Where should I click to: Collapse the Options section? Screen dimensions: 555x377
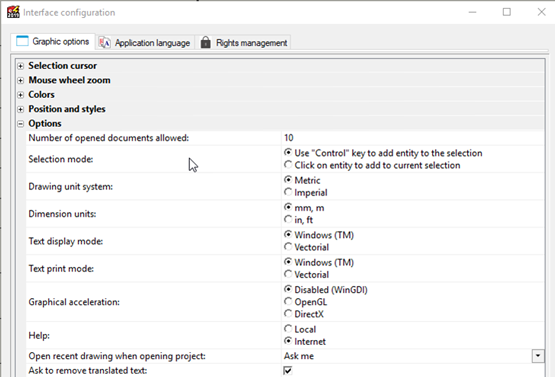(21, 124)
